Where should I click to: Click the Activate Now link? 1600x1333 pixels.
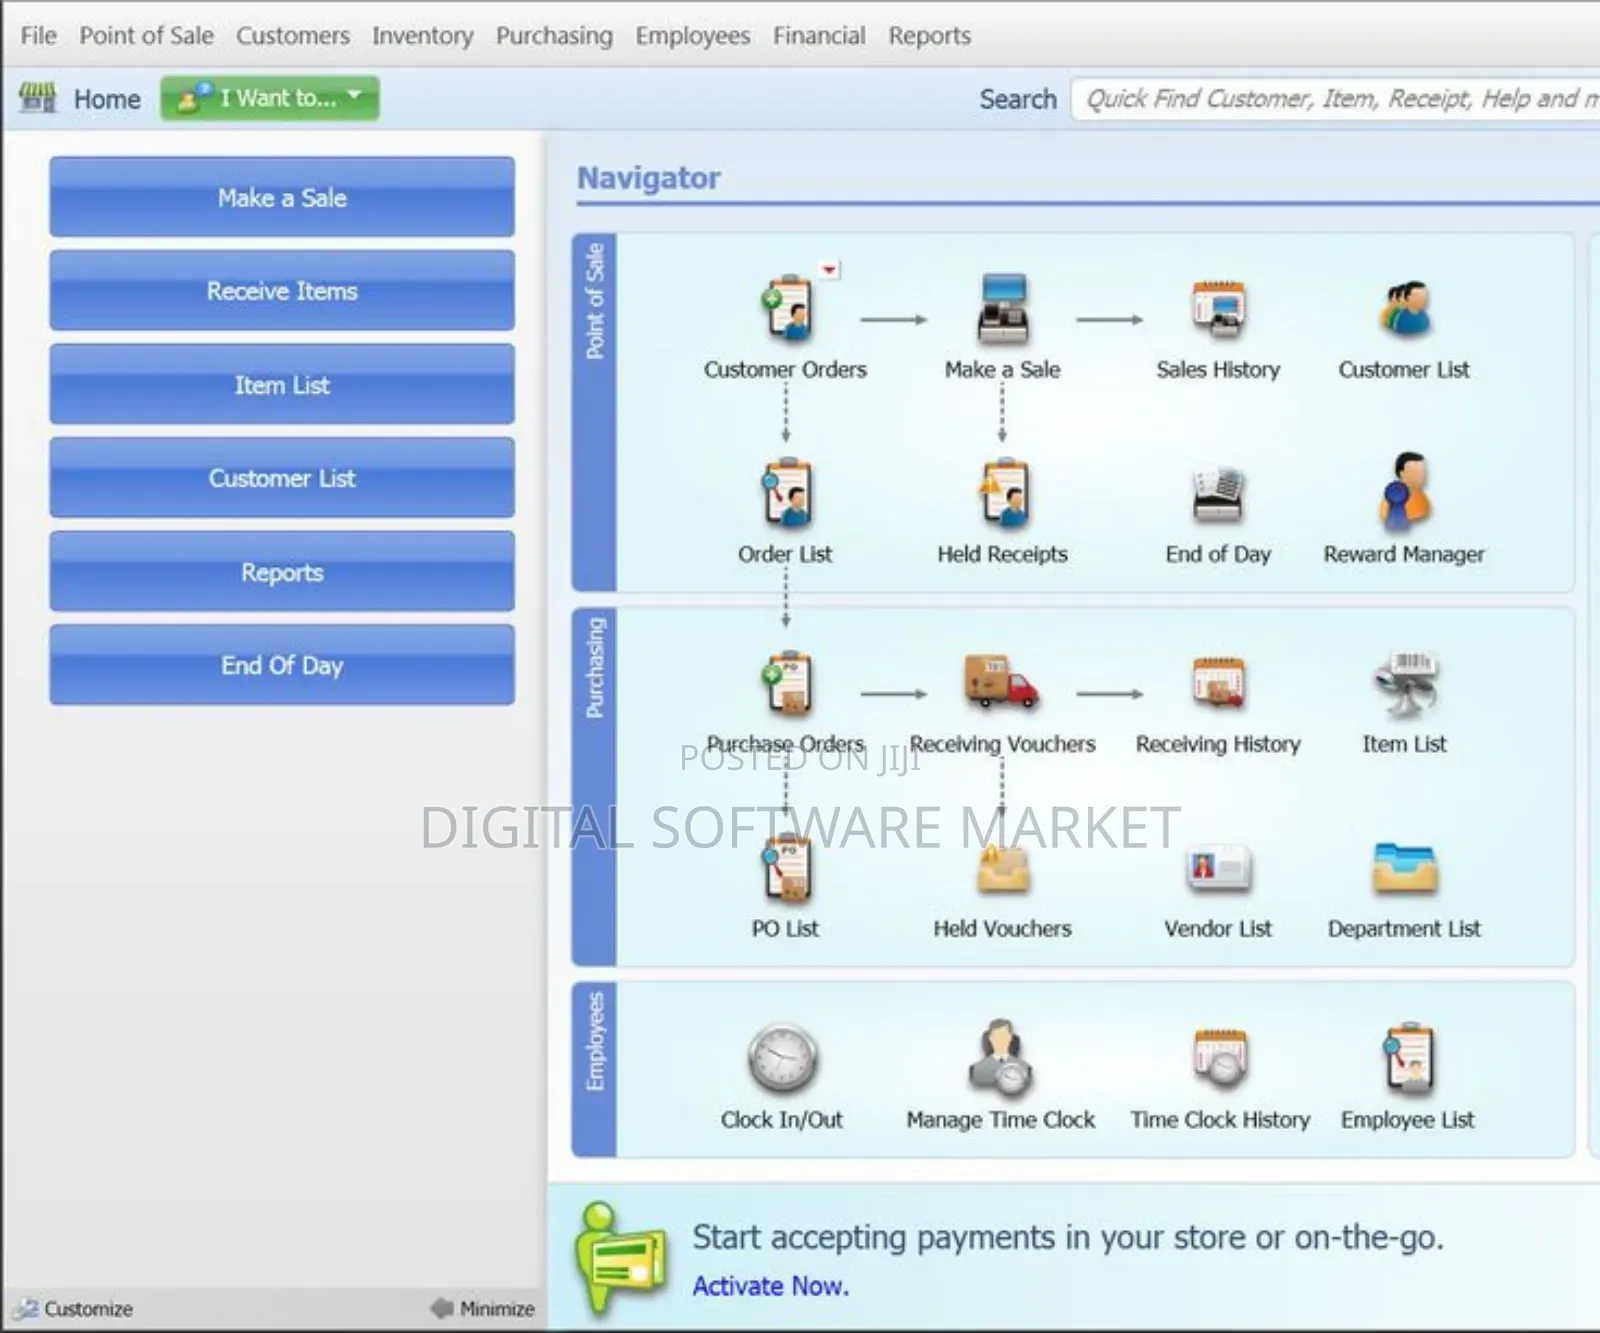(x=770, y=1286)
